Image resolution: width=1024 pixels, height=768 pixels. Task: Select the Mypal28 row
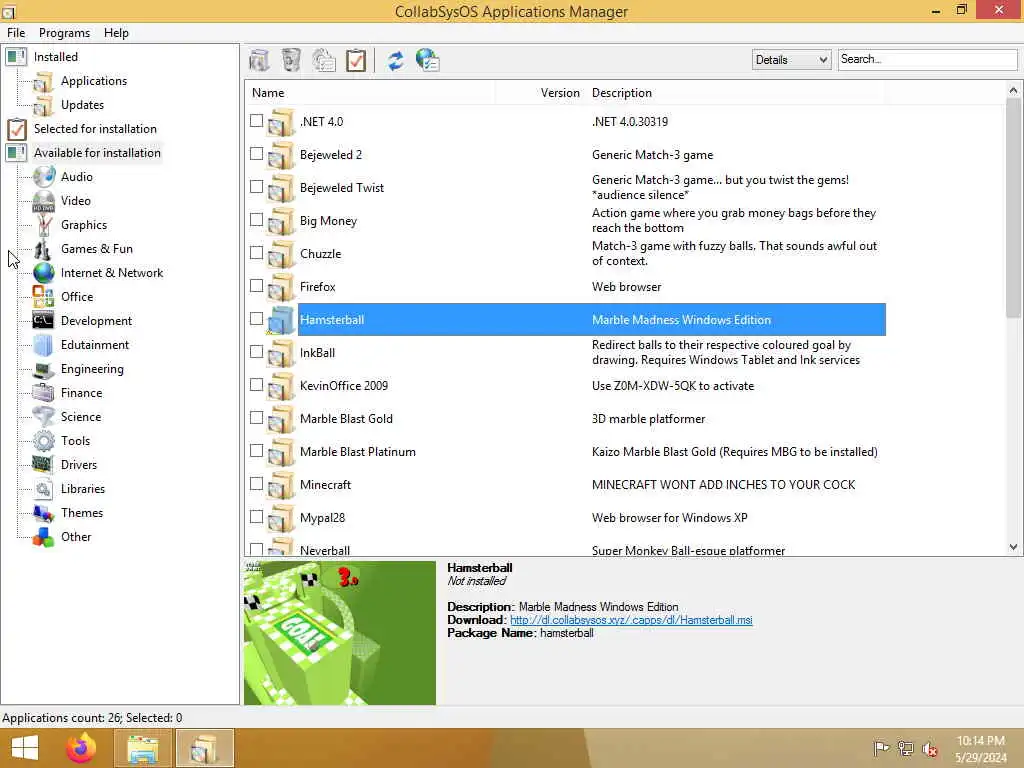click(566, 518)
